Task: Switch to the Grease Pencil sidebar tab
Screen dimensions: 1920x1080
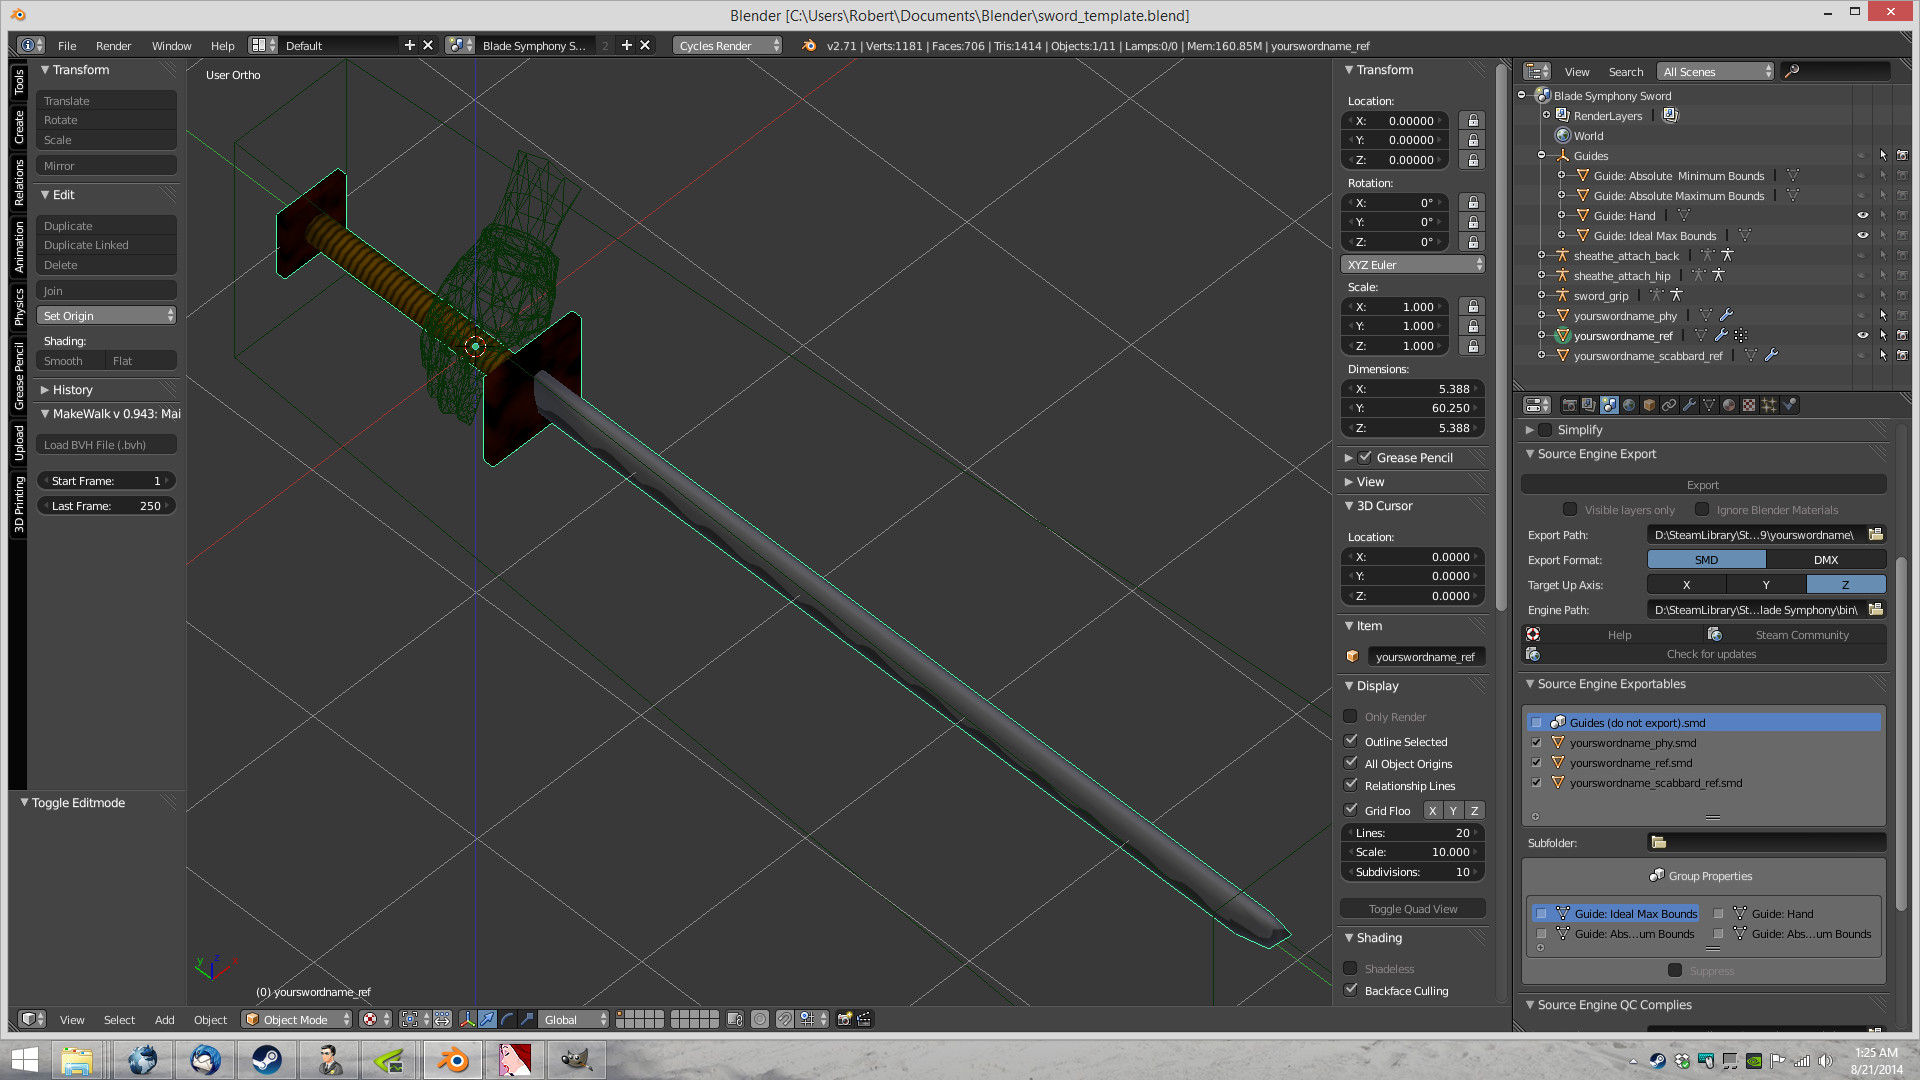Action: tap(18, 376)
